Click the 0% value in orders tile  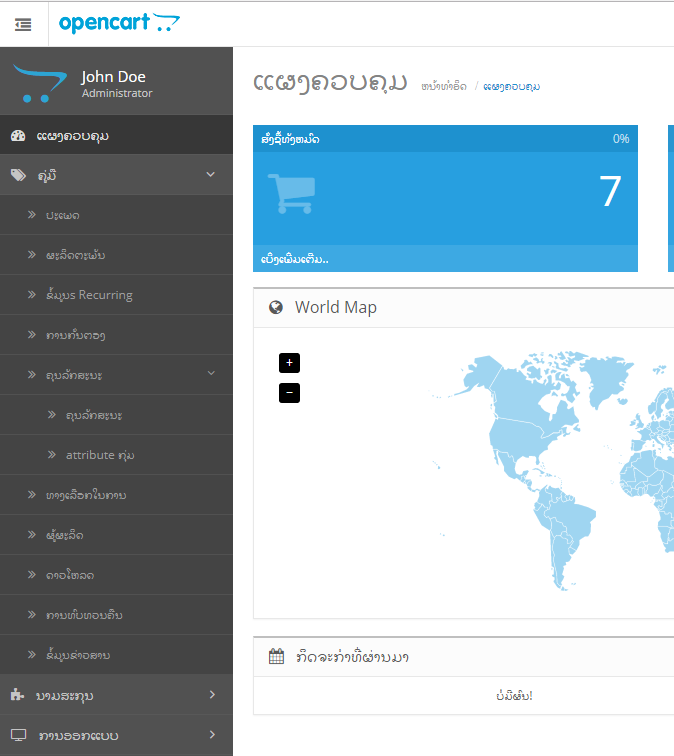pyautogui.click(x=621, y=139)
